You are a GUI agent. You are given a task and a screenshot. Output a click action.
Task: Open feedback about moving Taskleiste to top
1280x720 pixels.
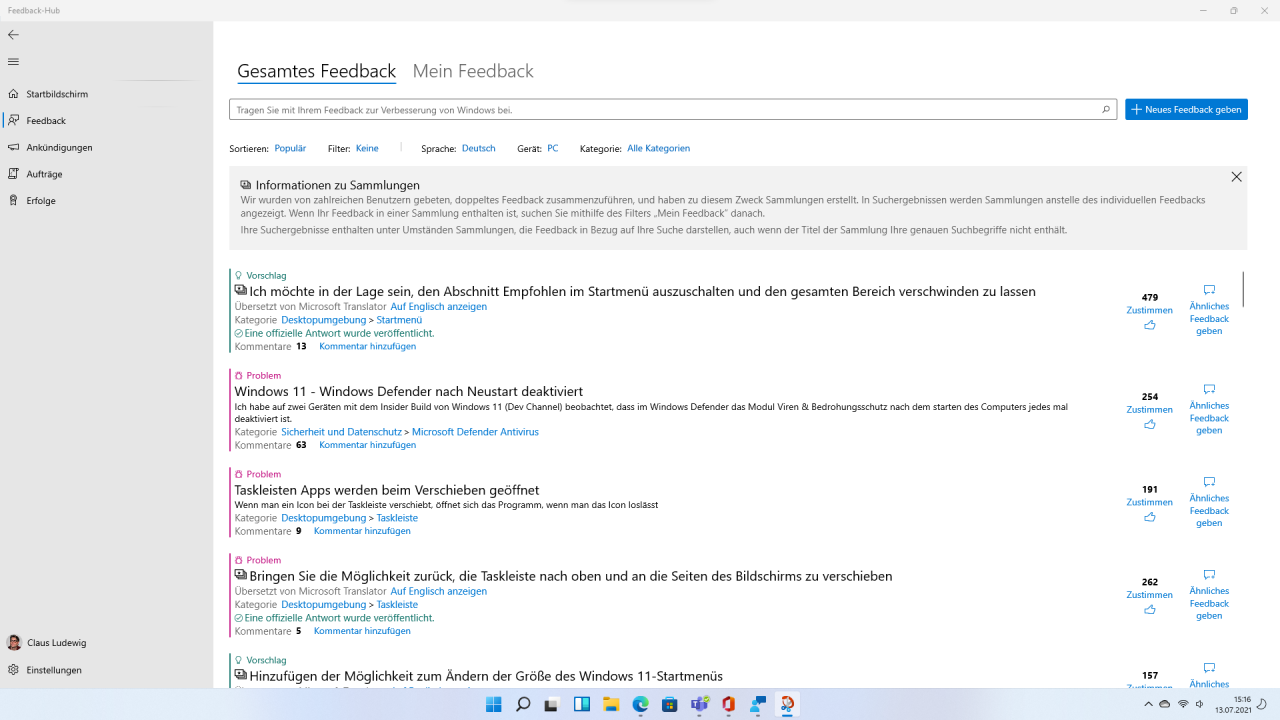pyautogui.click(x=570, y=576)
